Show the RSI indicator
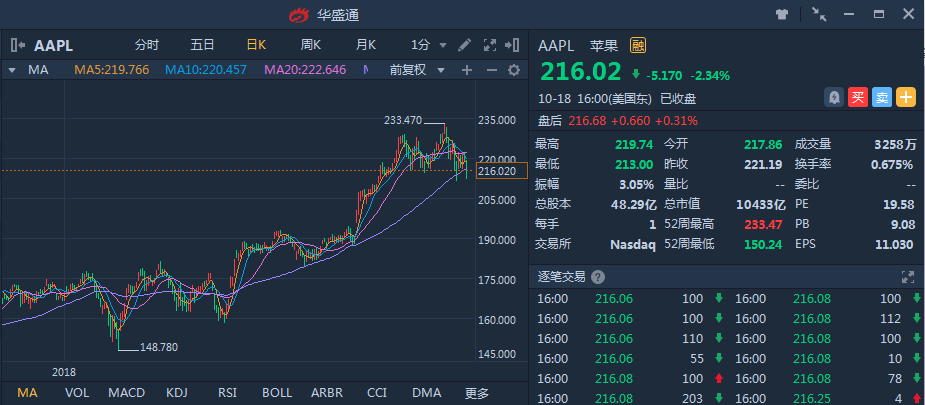Viewport: 925px width, 405px height. tap(227, 393)
